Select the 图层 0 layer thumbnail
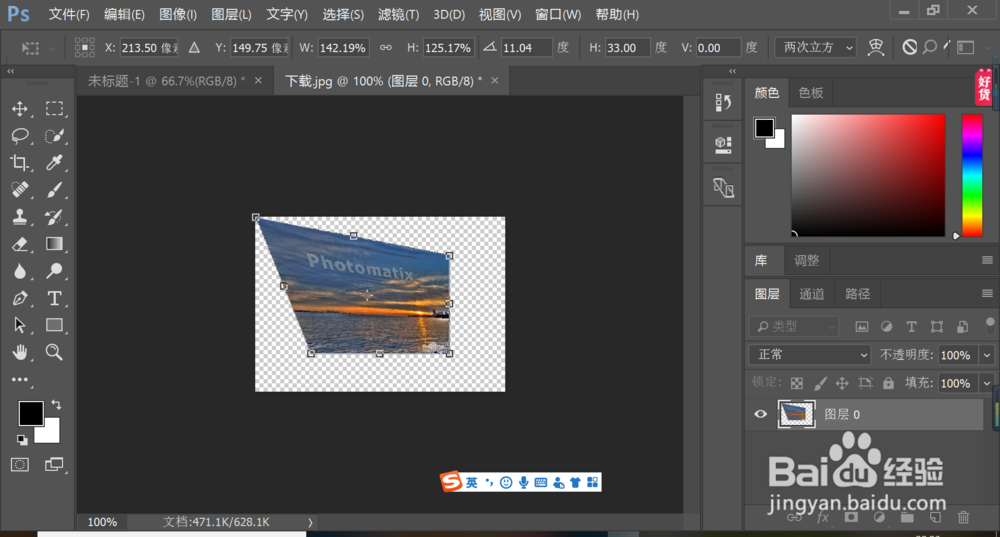Viewport: 1000px width, 537px height. 796,414
